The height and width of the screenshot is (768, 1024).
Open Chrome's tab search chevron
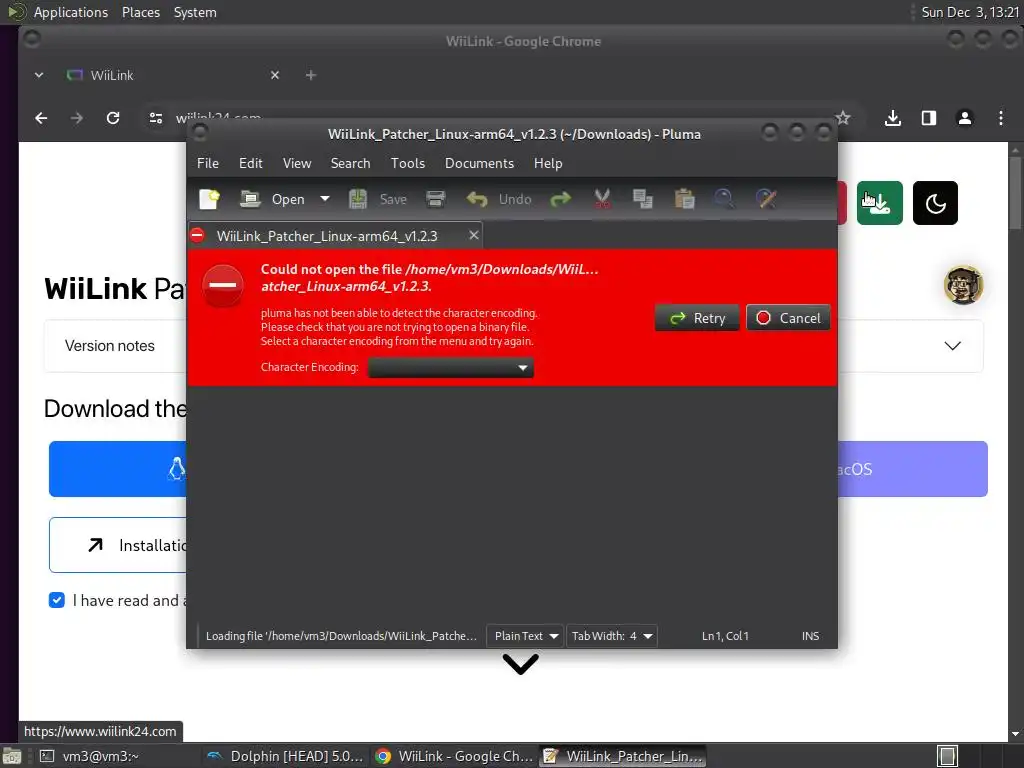[39, 75]
